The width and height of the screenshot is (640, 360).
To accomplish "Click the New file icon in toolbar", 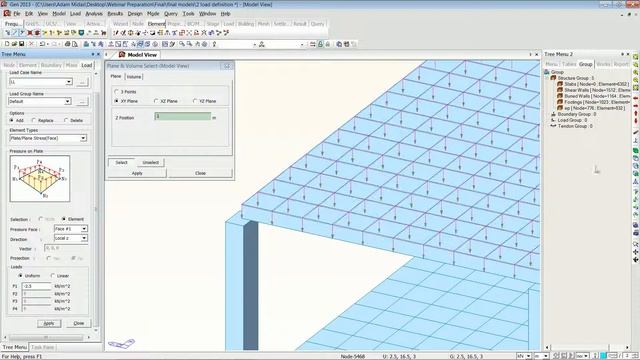I will [x=7, y=44].
